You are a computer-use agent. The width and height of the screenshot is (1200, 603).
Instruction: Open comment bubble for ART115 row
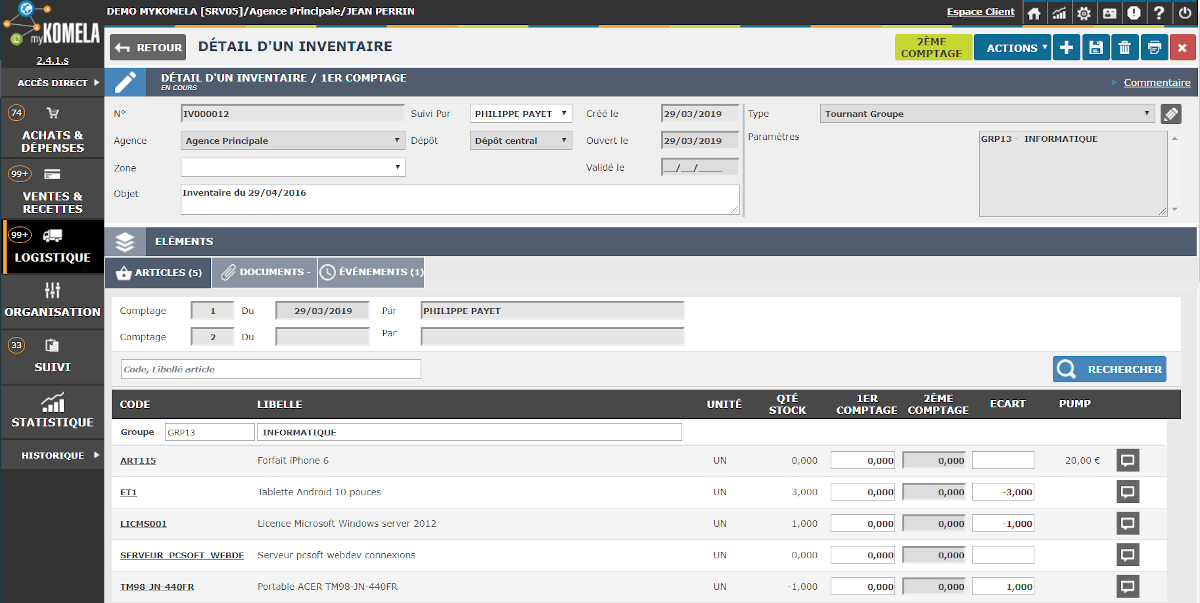(x=1128, y=461)
